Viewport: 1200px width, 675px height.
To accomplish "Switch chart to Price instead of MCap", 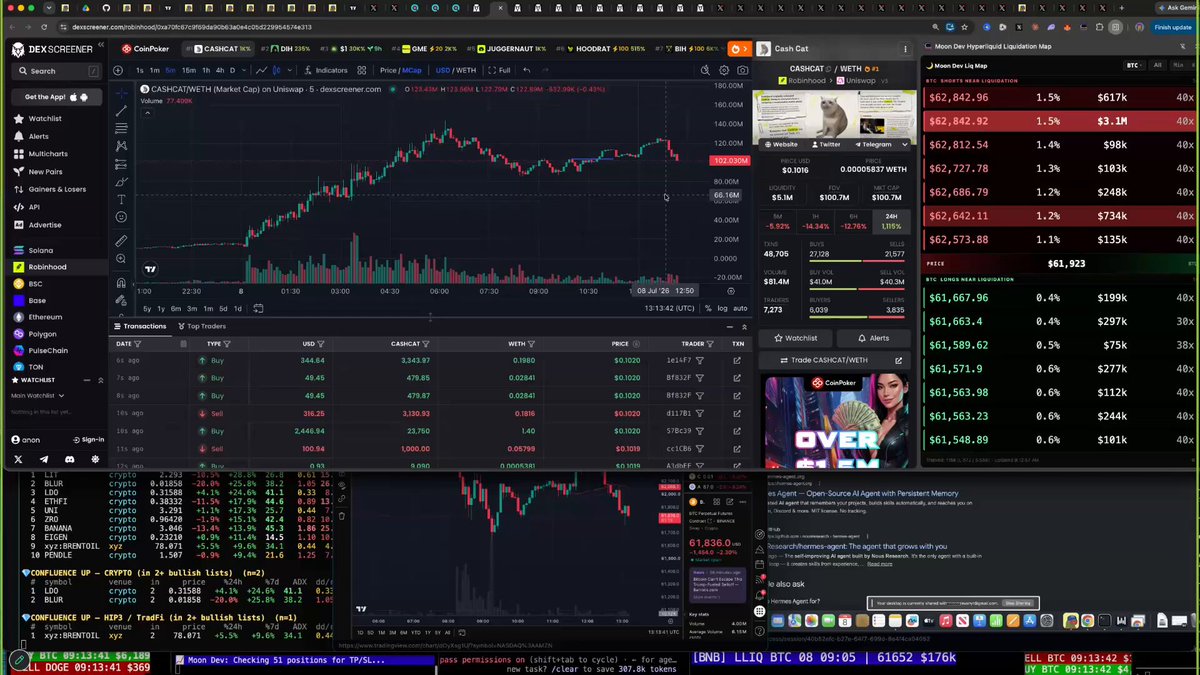I will pos(388,70).
